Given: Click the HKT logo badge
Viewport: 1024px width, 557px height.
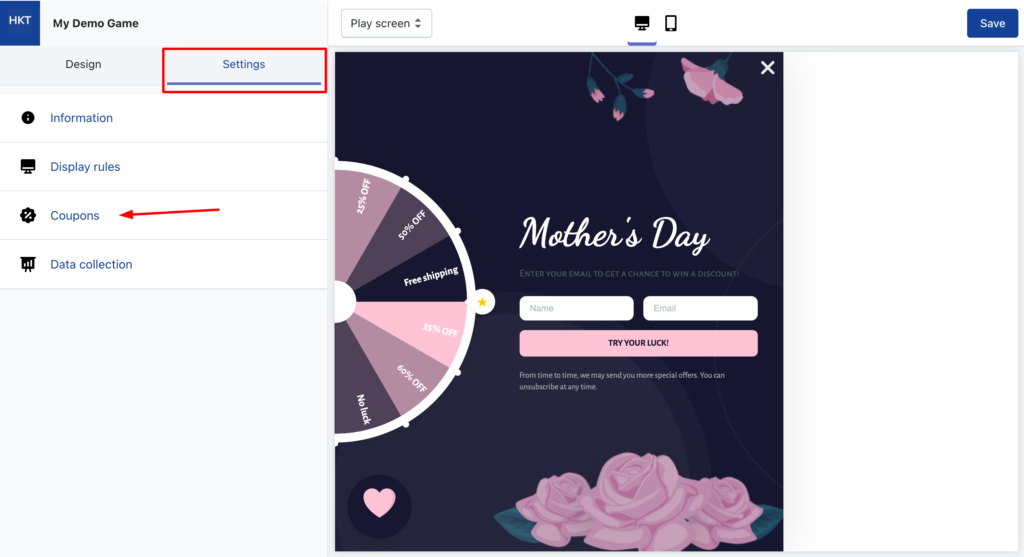Looking at the screenshot, I should coord(20,23).
